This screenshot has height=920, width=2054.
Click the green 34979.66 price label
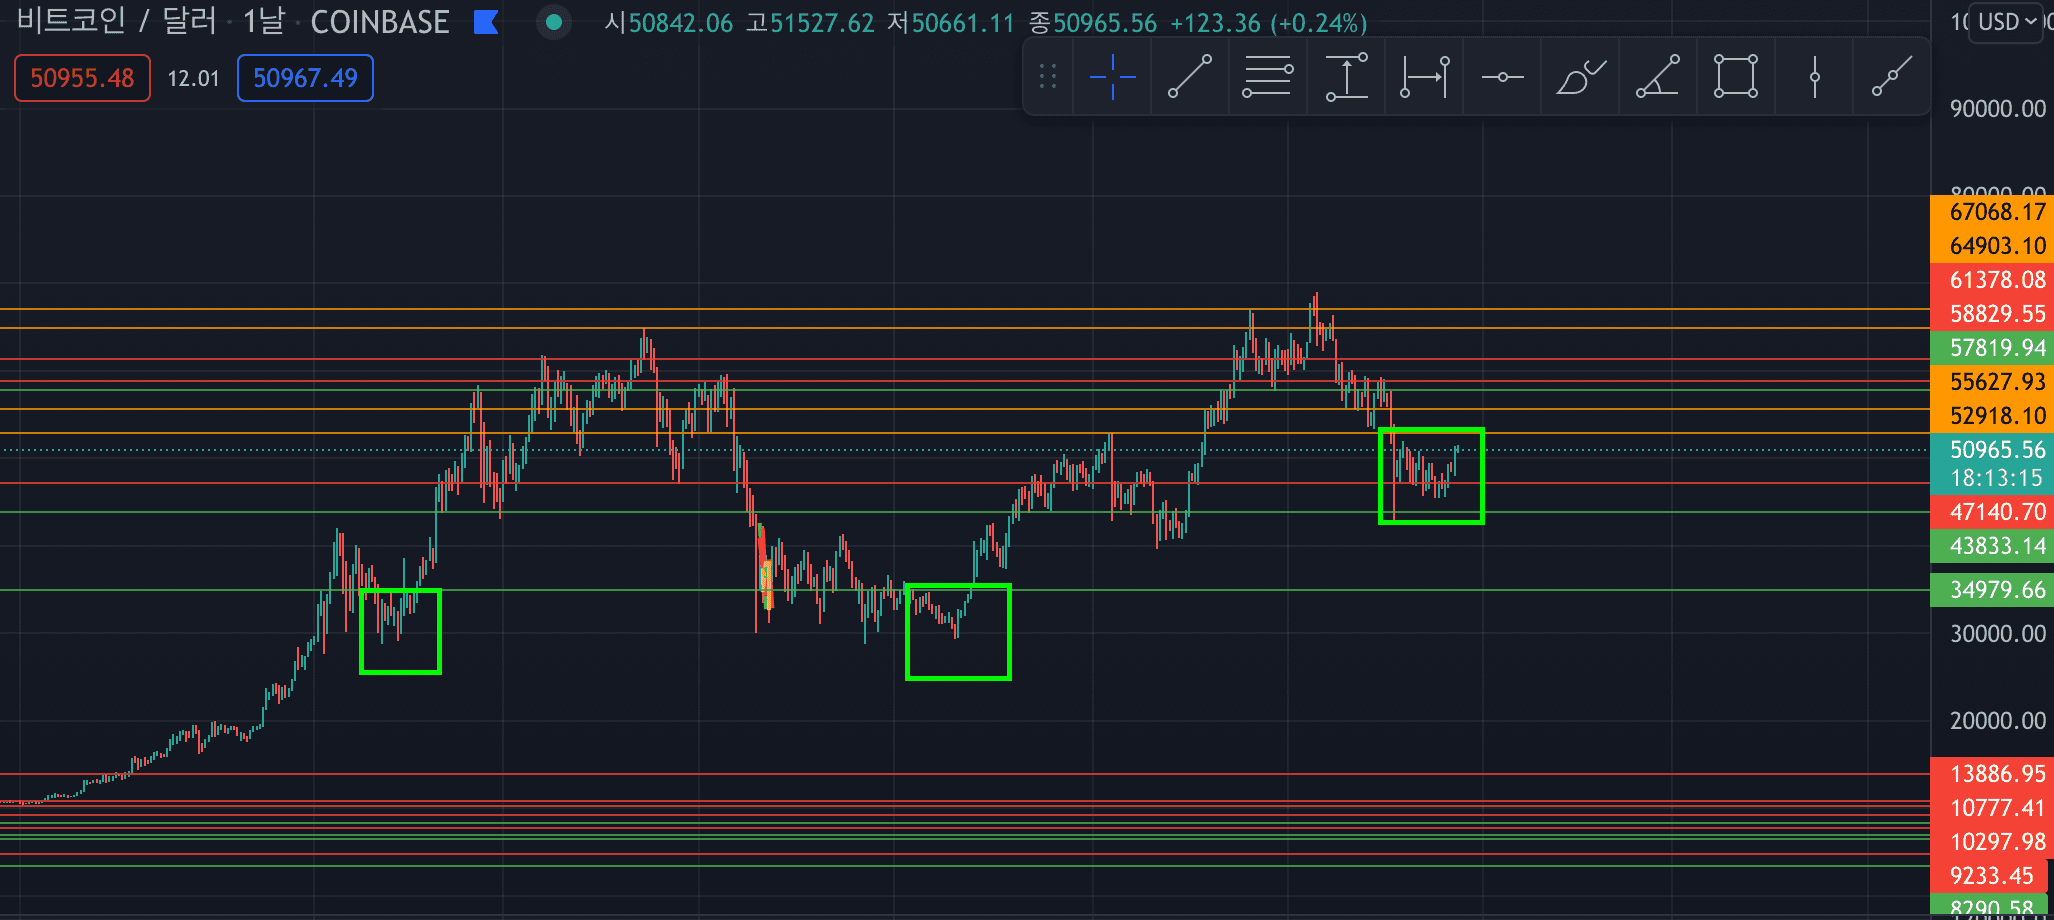tap(1992, 590)
